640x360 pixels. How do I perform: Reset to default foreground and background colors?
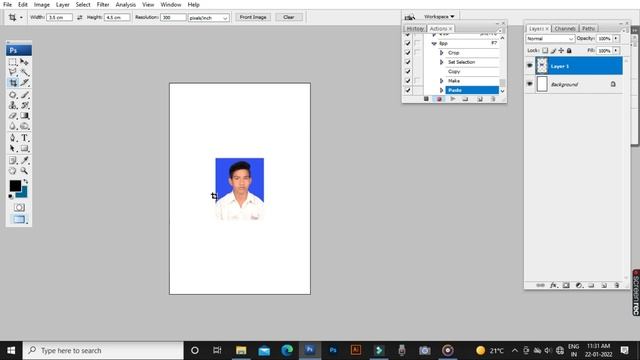click(11, 197)
